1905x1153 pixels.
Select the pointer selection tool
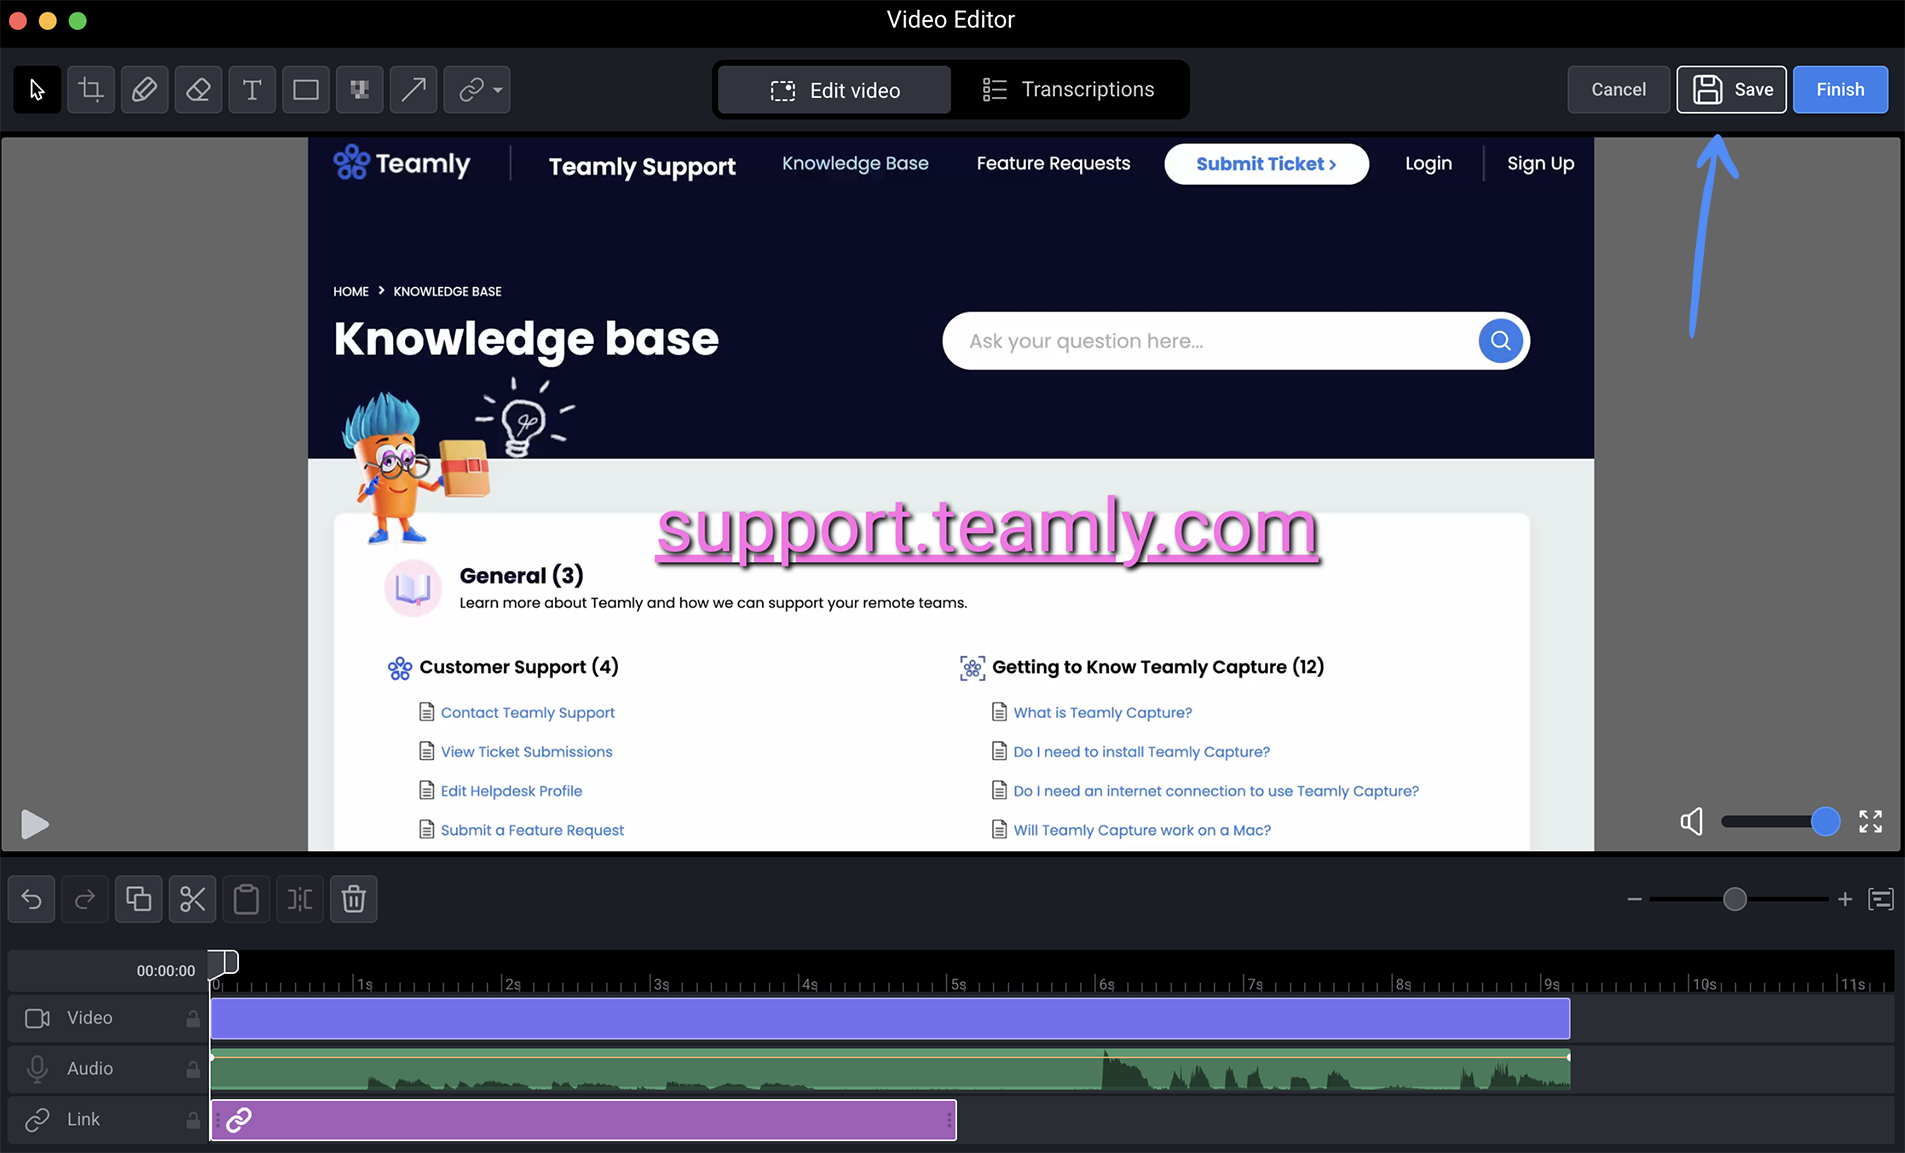[x=37, y=90]
